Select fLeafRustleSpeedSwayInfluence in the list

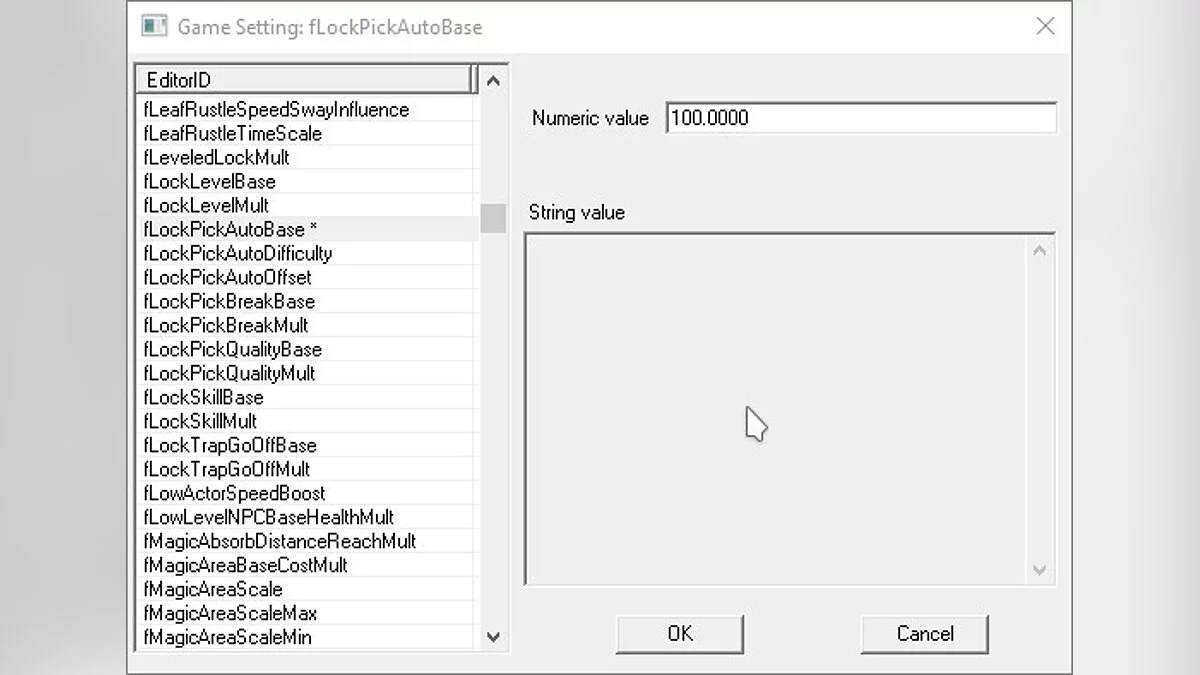[276, 109]
